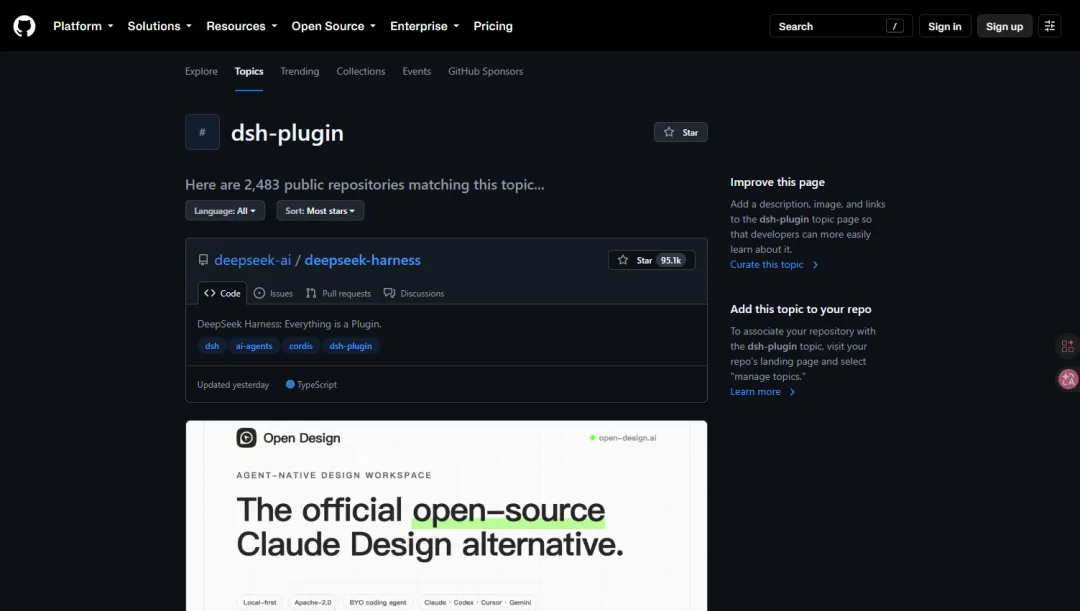Open the Issues tab of deepseek-harness
The width and height of the screenshot is (1080, 611).
(273, 293)
